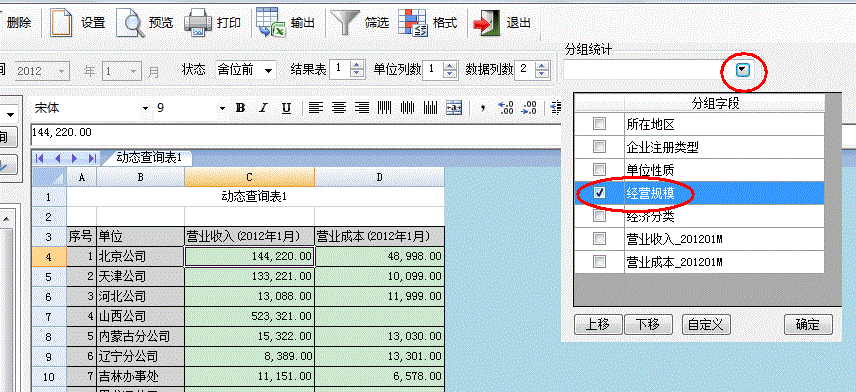
Task: Click the vertical middle-align icon
Action: [408, 108]
